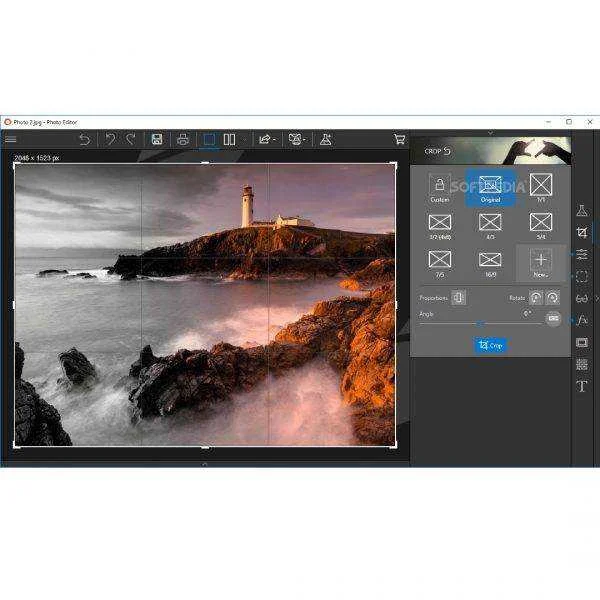Viewport: 600px width, 600px height.
Task: Open the Text T tool
Action: click(582, 386)
